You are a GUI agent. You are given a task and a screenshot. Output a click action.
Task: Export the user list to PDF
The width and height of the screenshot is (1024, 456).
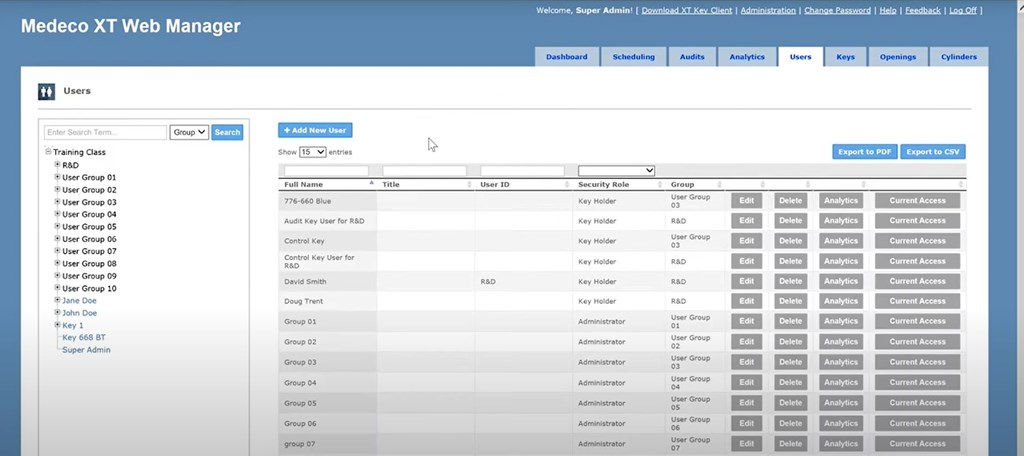point(864,152)
